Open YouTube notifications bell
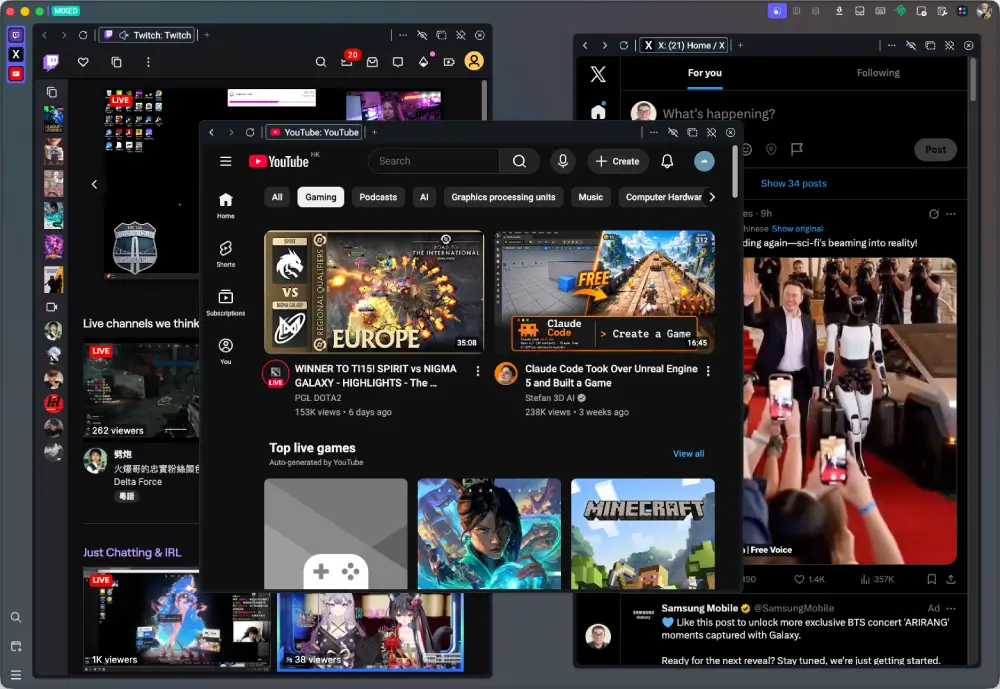This screenshot has height=689, width=1000. click(x=667, y=161)
